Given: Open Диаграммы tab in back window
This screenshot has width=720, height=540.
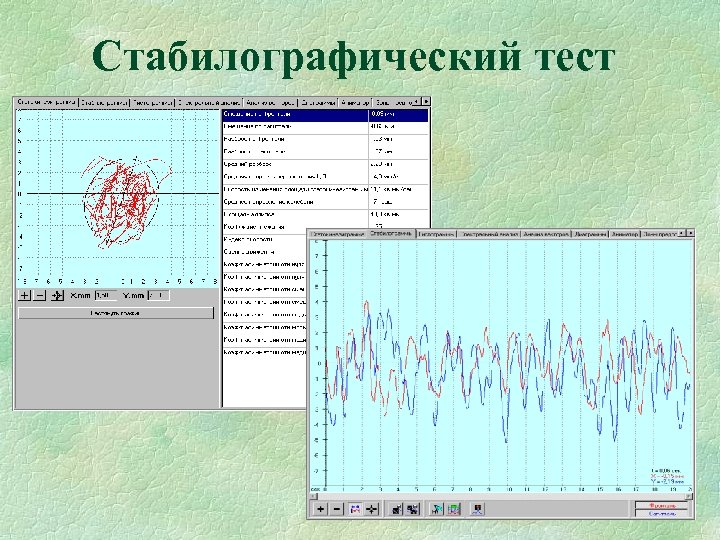Looking at the screenshot, I should point(318,102).
